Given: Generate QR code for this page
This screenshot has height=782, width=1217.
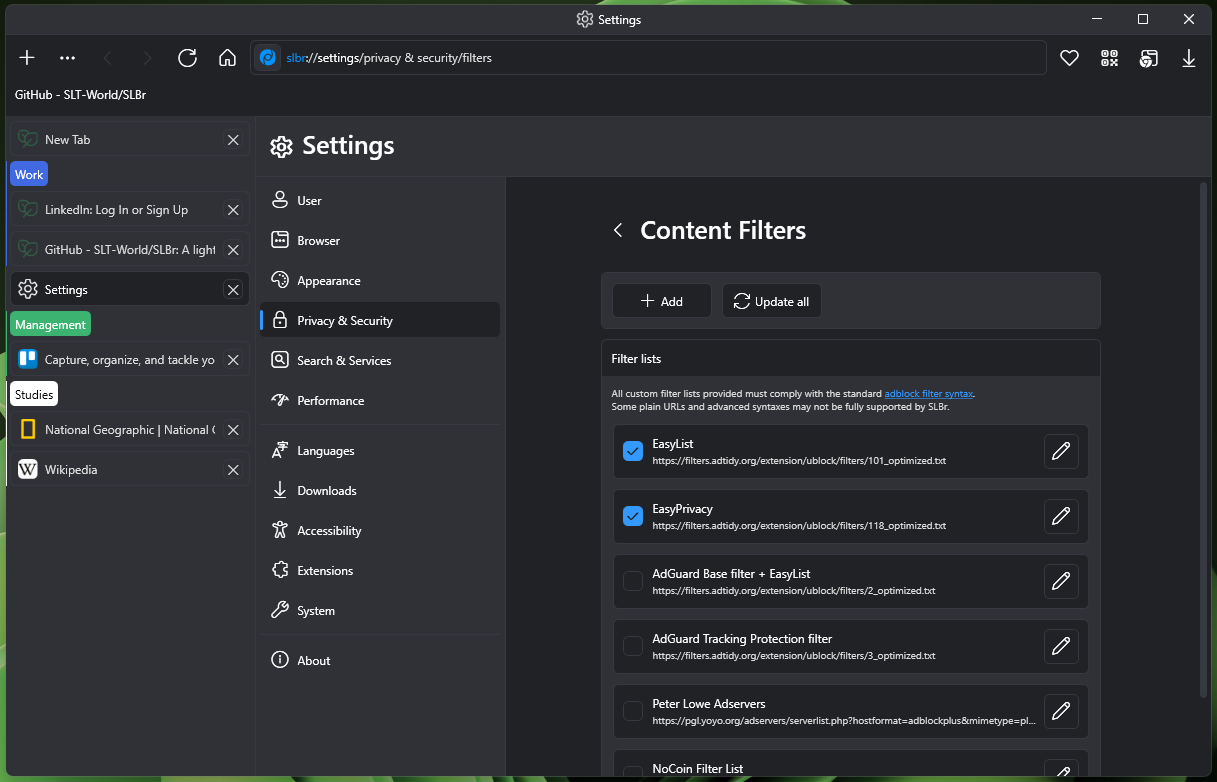Looking at the screenshot, I should [1109, 58].
